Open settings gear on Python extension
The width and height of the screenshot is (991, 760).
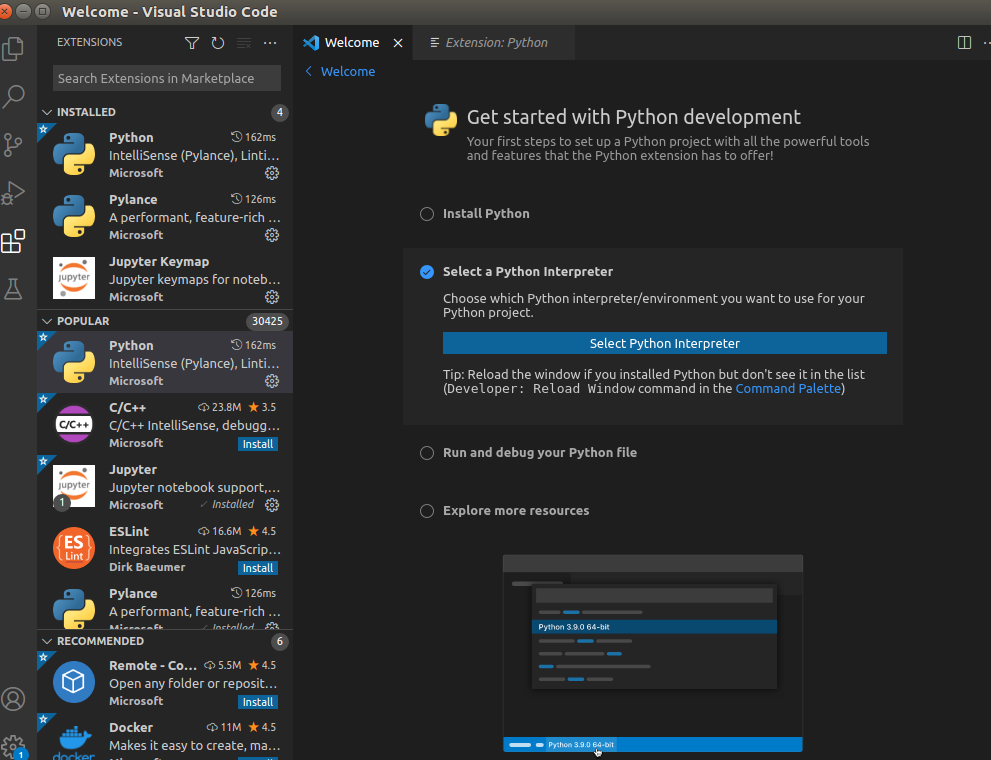click(x=271, y=173)
